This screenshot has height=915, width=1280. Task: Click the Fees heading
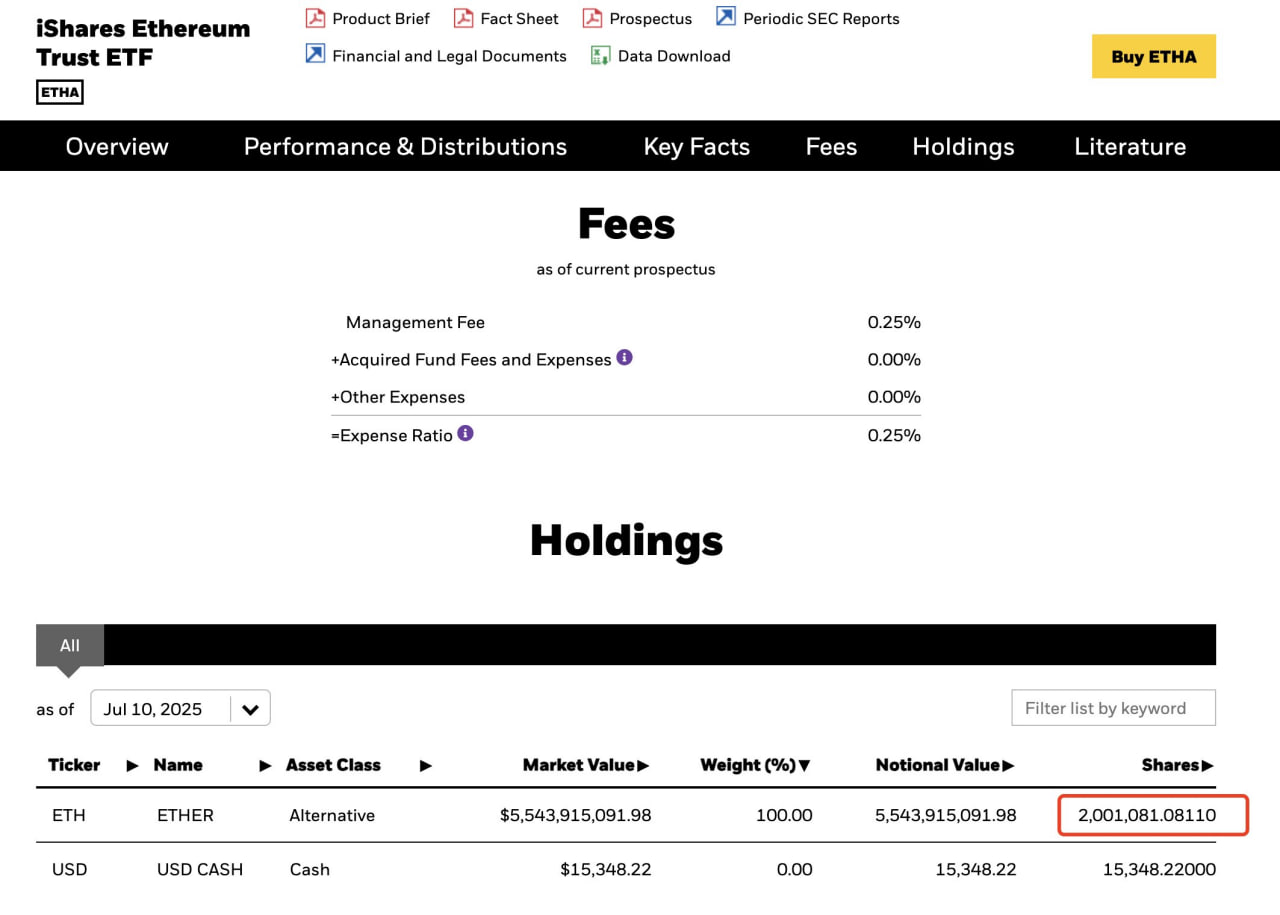click(626, 224)
